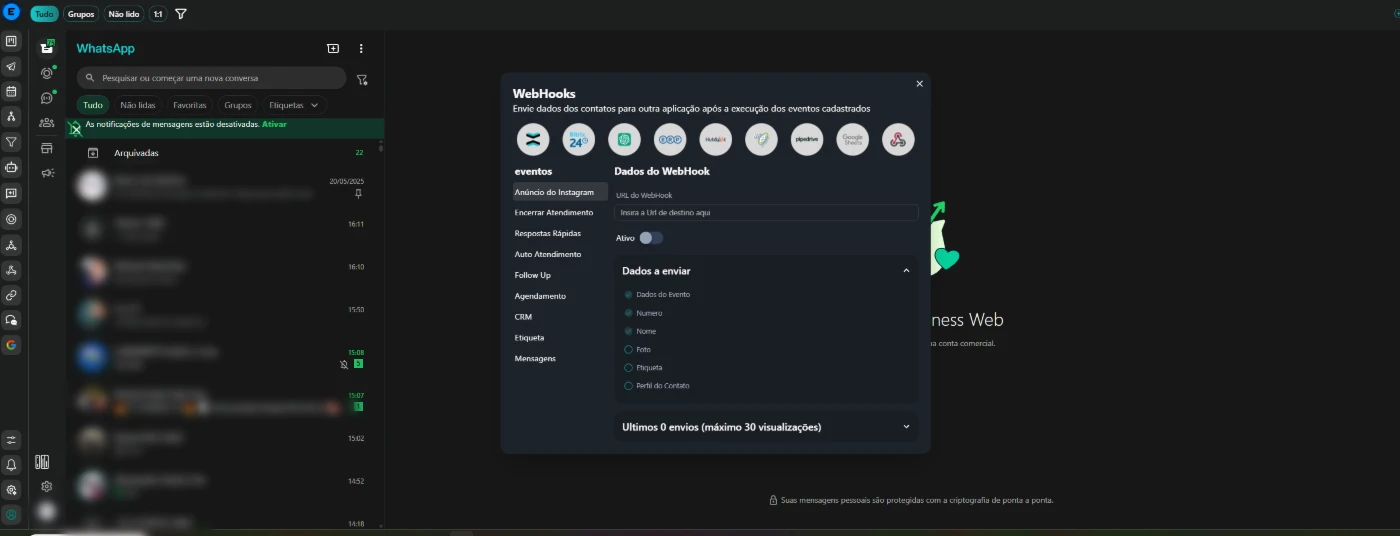Select the Bitrix24 integration icon
The height and width of the screenshot is (536, 1400).
[579, 139]
